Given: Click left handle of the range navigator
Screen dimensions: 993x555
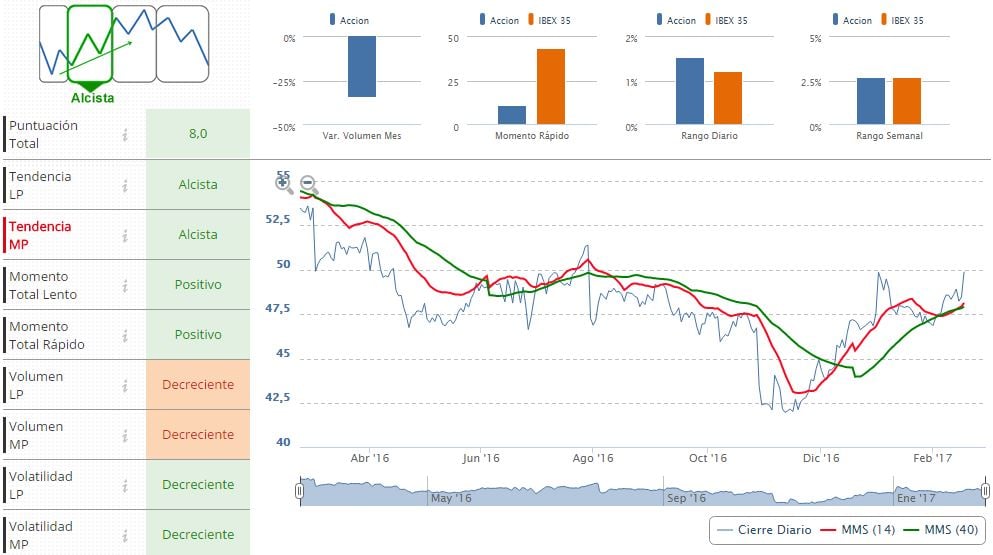Looking at the screenshot, I should (x=299, y=491).
